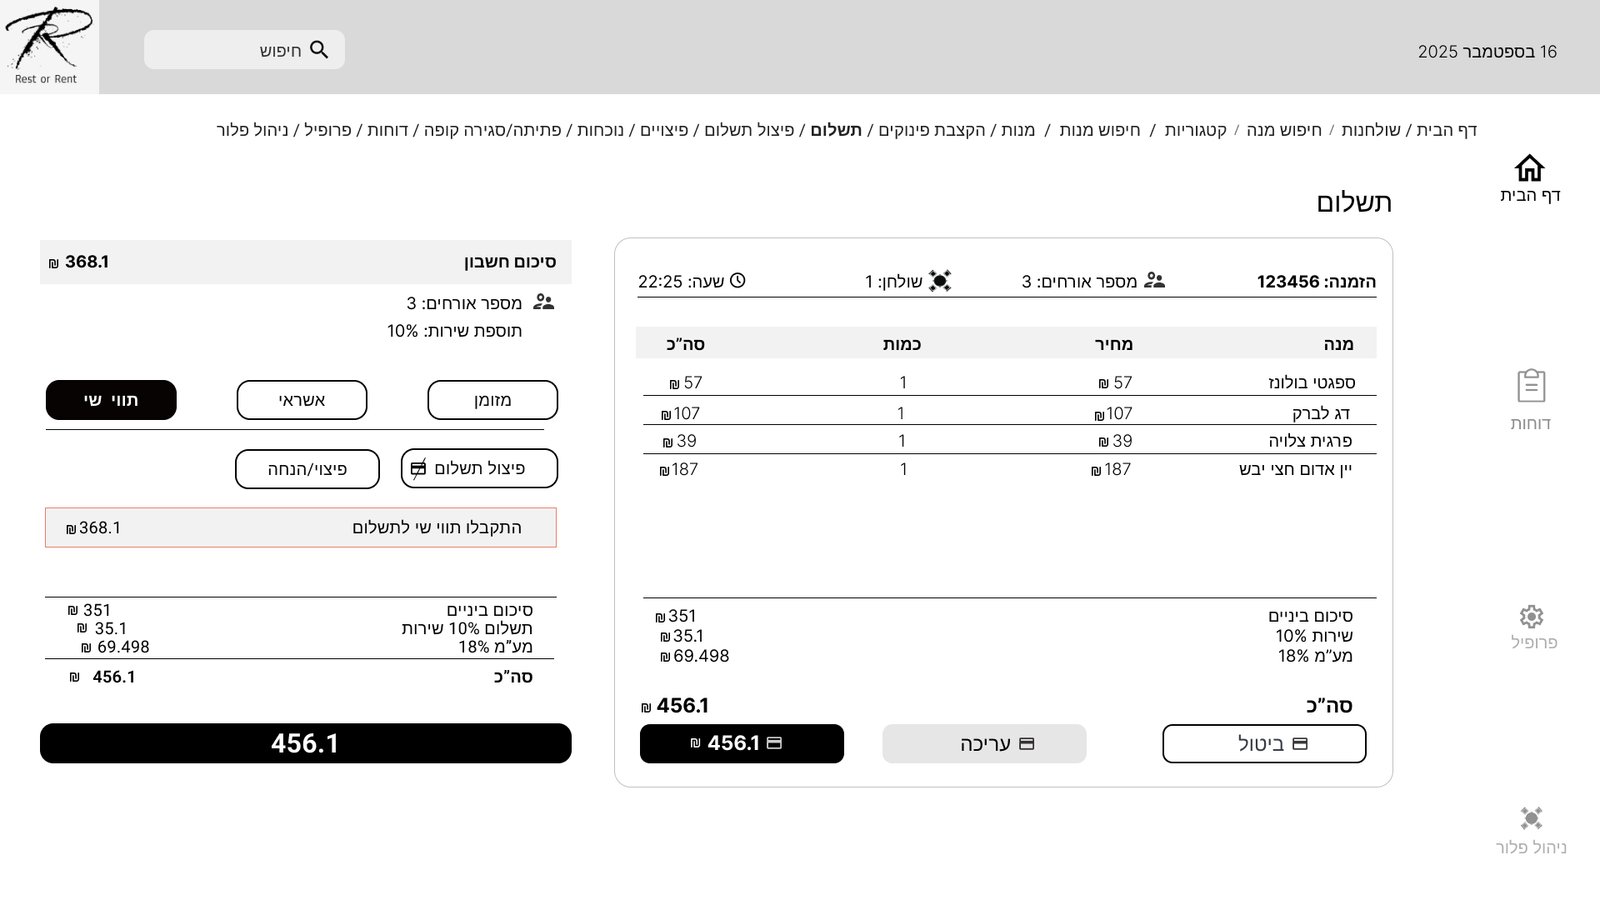The width and height of the screenshot is (1600, 900).
Task: Open פיצול תשלום split payment button
Action: 479,468
